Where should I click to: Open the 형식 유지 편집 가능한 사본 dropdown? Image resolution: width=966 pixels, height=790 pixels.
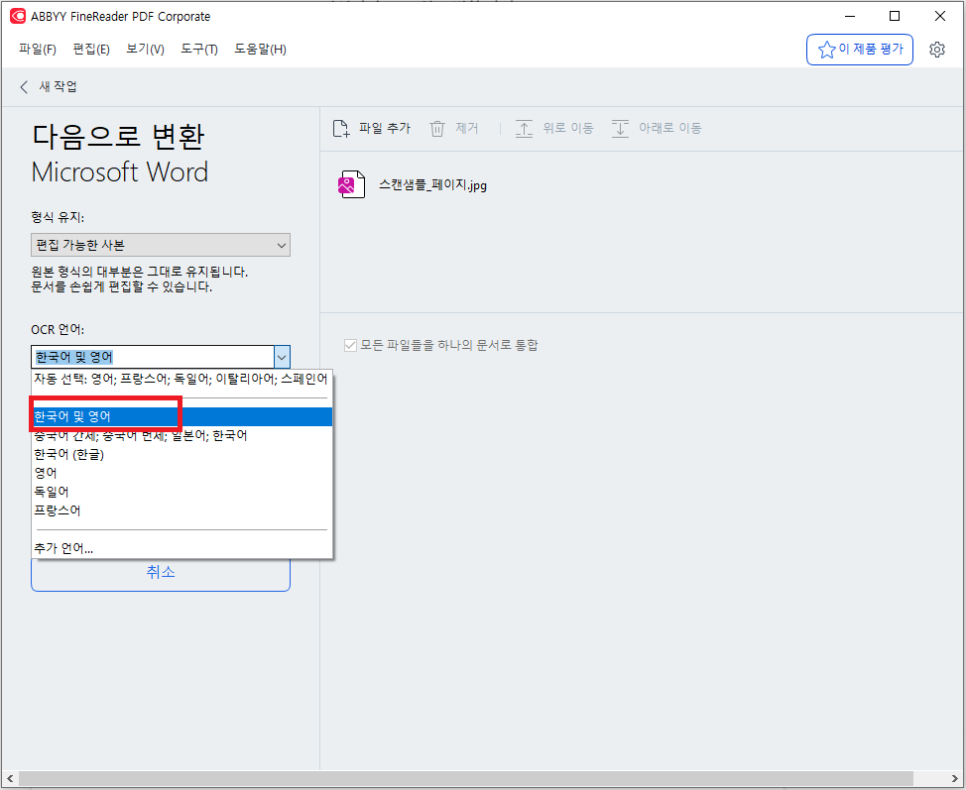point(160,245)
